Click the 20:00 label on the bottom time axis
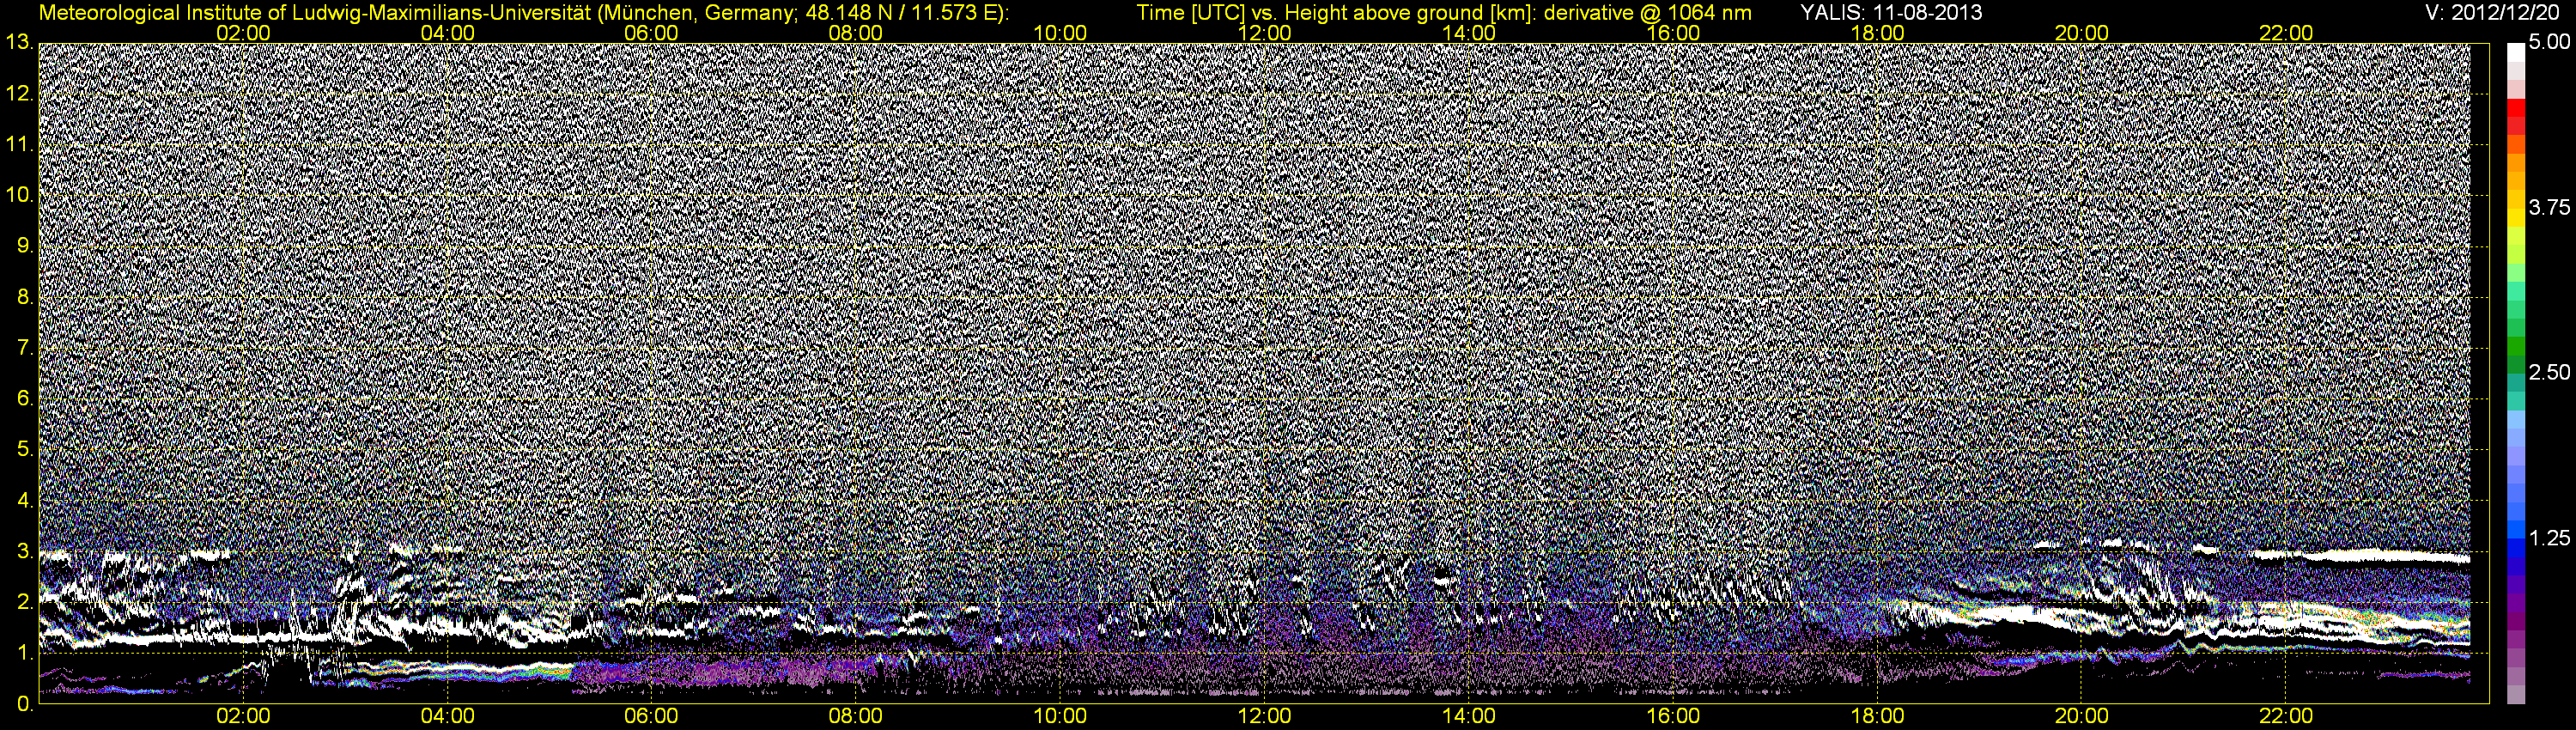Image resolution: width=2576 pixels, height=730 pixels. click(2082, 717)
